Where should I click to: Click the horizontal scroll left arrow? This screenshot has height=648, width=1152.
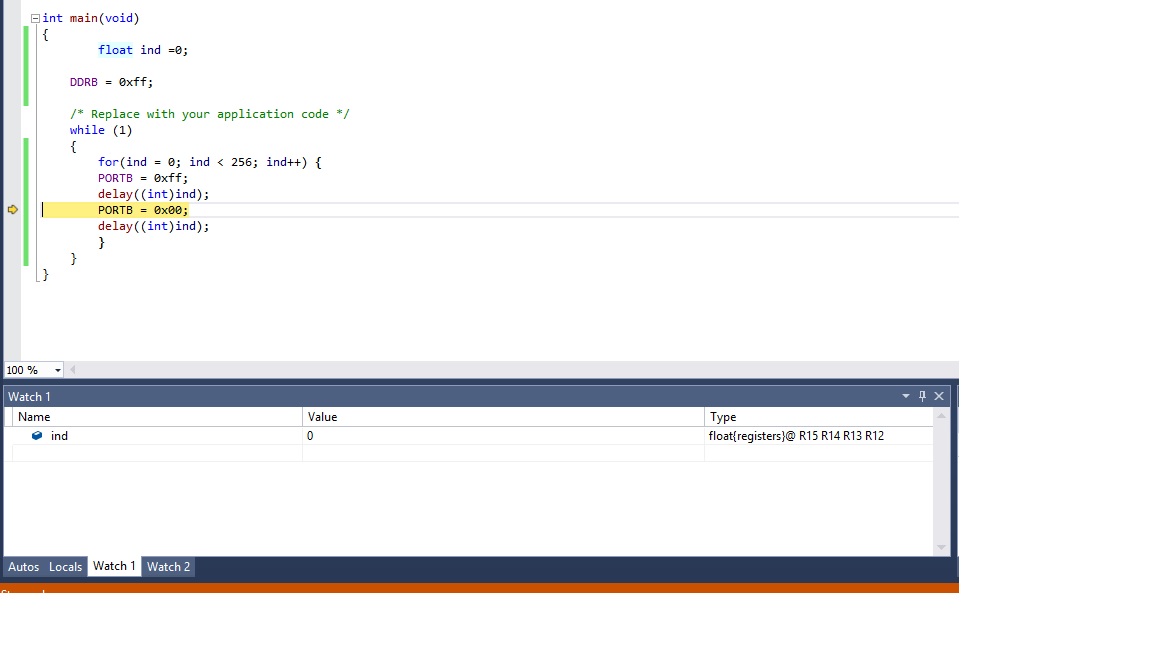[x=73, y=370]
